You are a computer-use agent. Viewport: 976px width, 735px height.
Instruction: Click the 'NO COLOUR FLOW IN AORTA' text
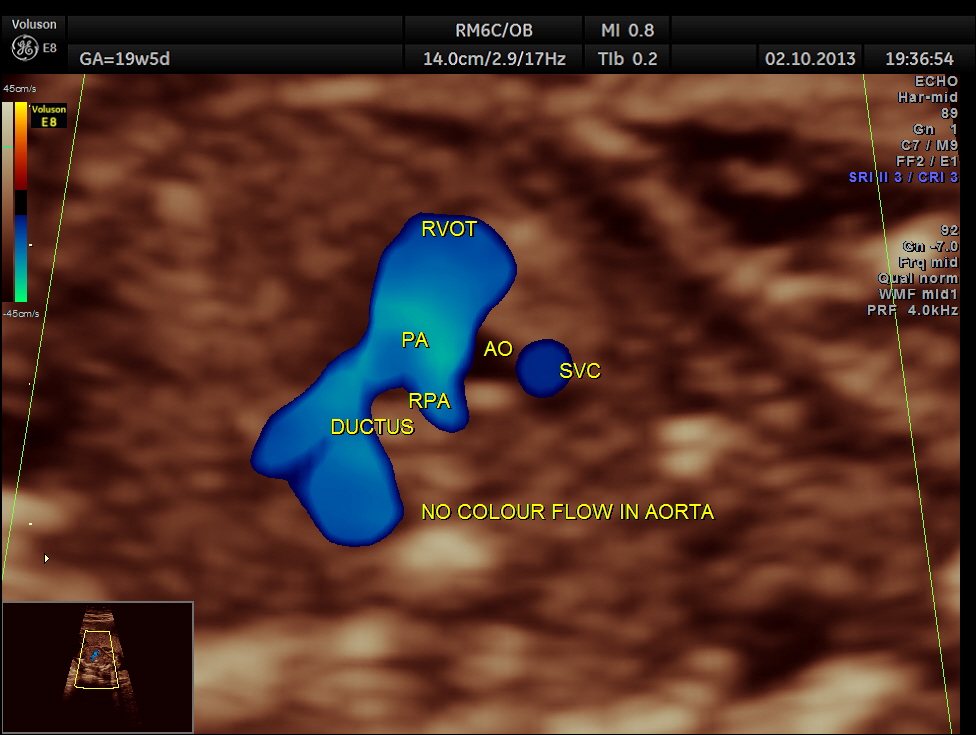tap(567, 512)
